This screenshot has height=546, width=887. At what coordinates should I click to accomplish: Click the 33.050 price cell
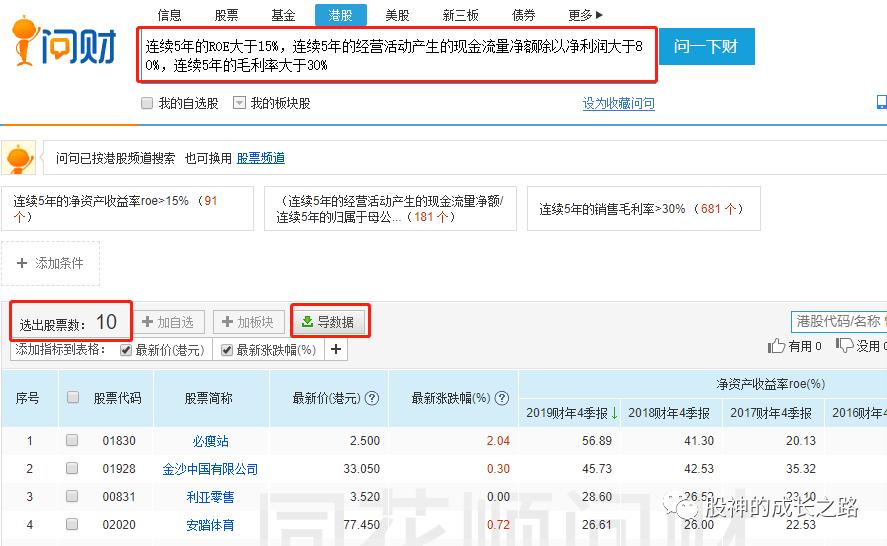[x=361, y=468]
